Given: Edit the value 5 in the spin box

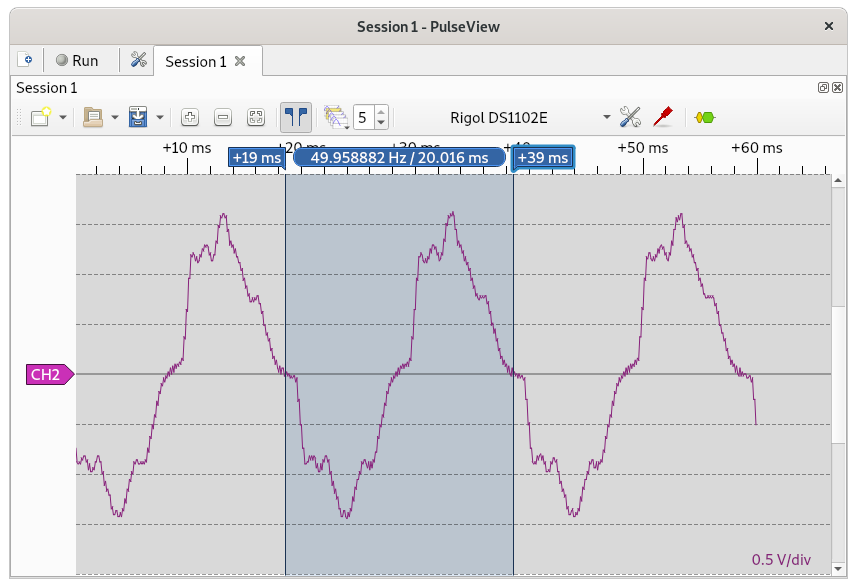Looking at the screenshot, I should [363, 117].
